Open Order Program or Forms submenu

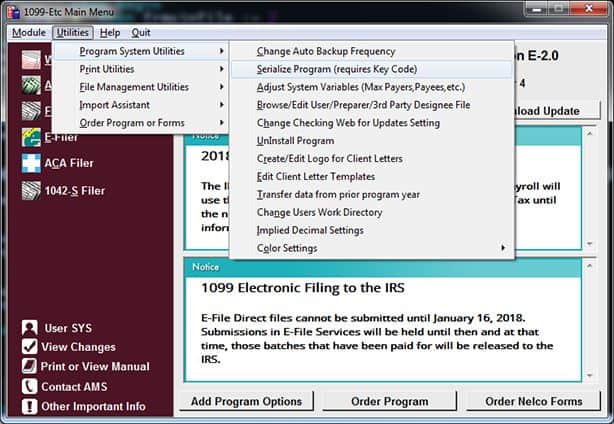coord(141,123)
